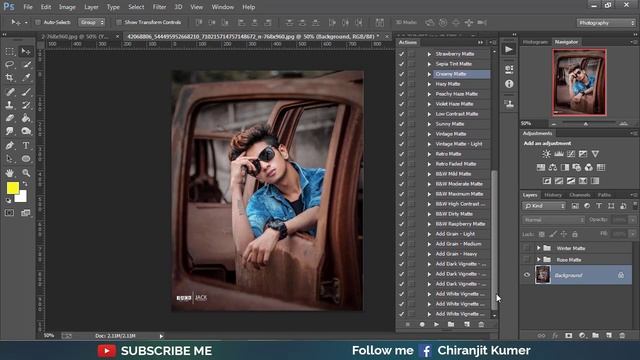The height and width of the screenshot is (360, 640).
Task: Delete action using the trash icon in Actions panel
Action: click(x=481, y=324)
